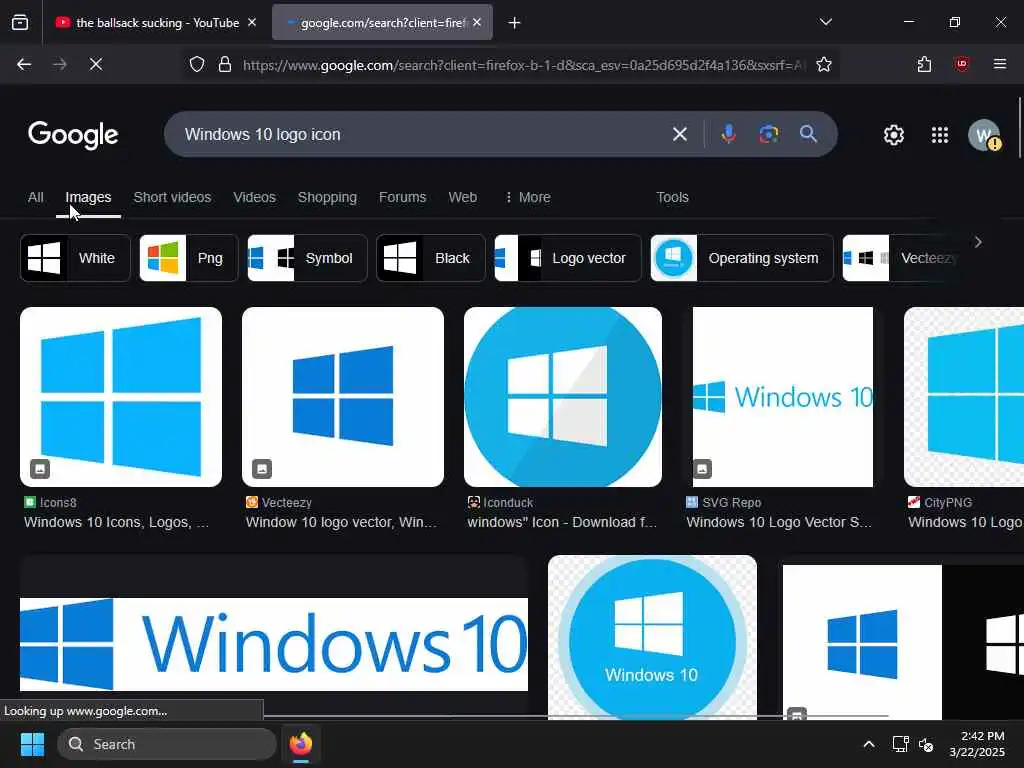
Task: Show hidden system tray icons
Action: pos(869,744)
